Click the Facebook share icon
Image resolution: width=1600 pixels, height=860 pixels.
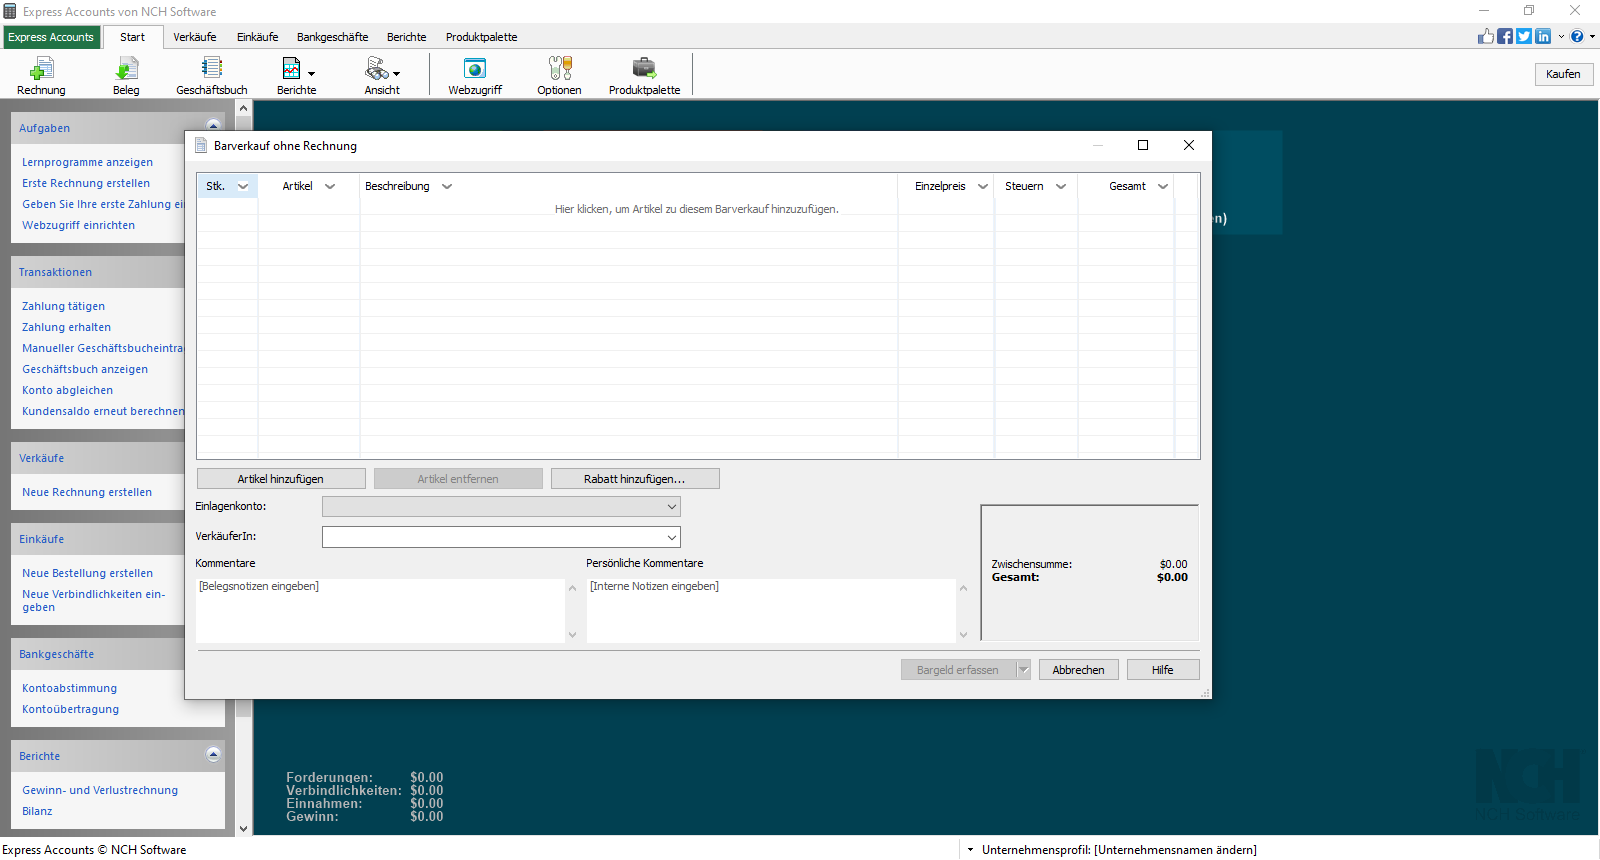(x=1505, y=36)
